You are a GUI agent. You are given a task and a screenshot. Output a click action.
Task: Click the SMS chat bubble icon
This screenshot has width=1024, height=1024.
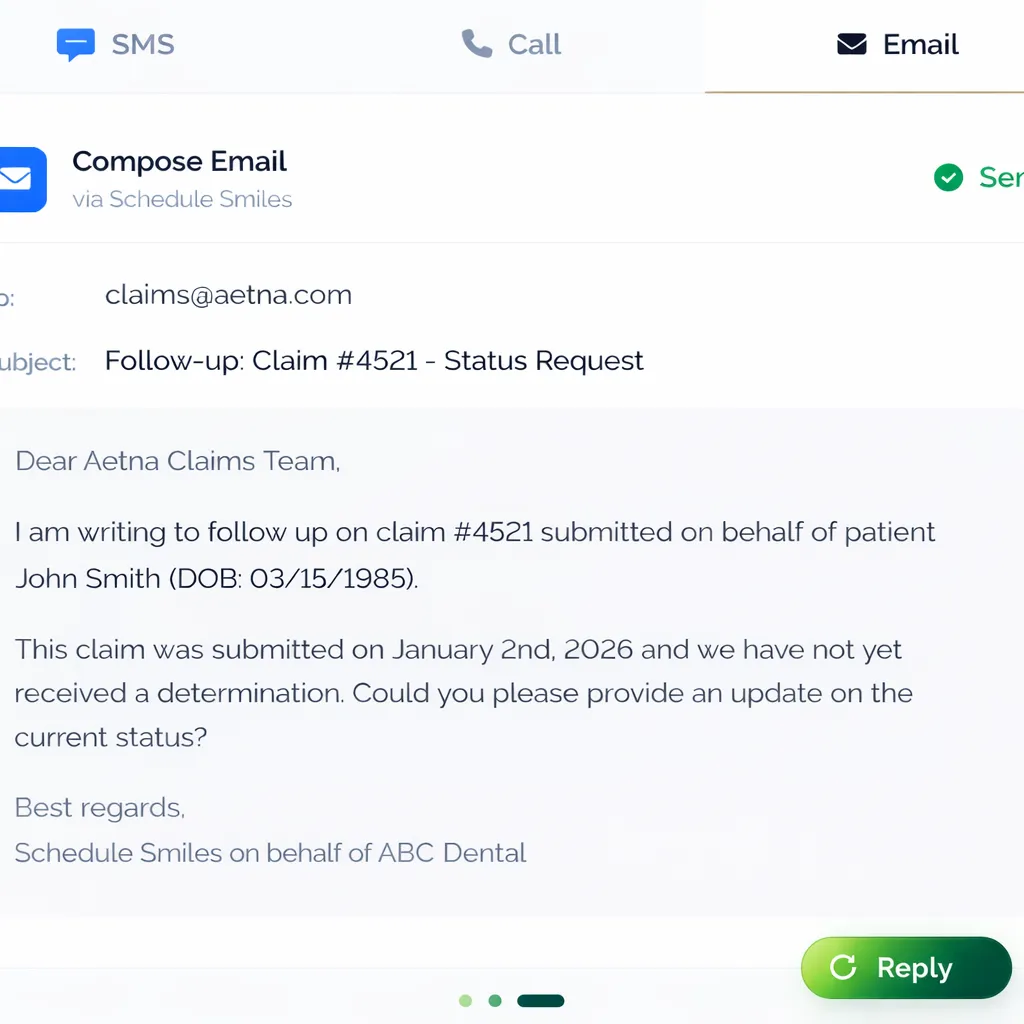click(76, 45)
